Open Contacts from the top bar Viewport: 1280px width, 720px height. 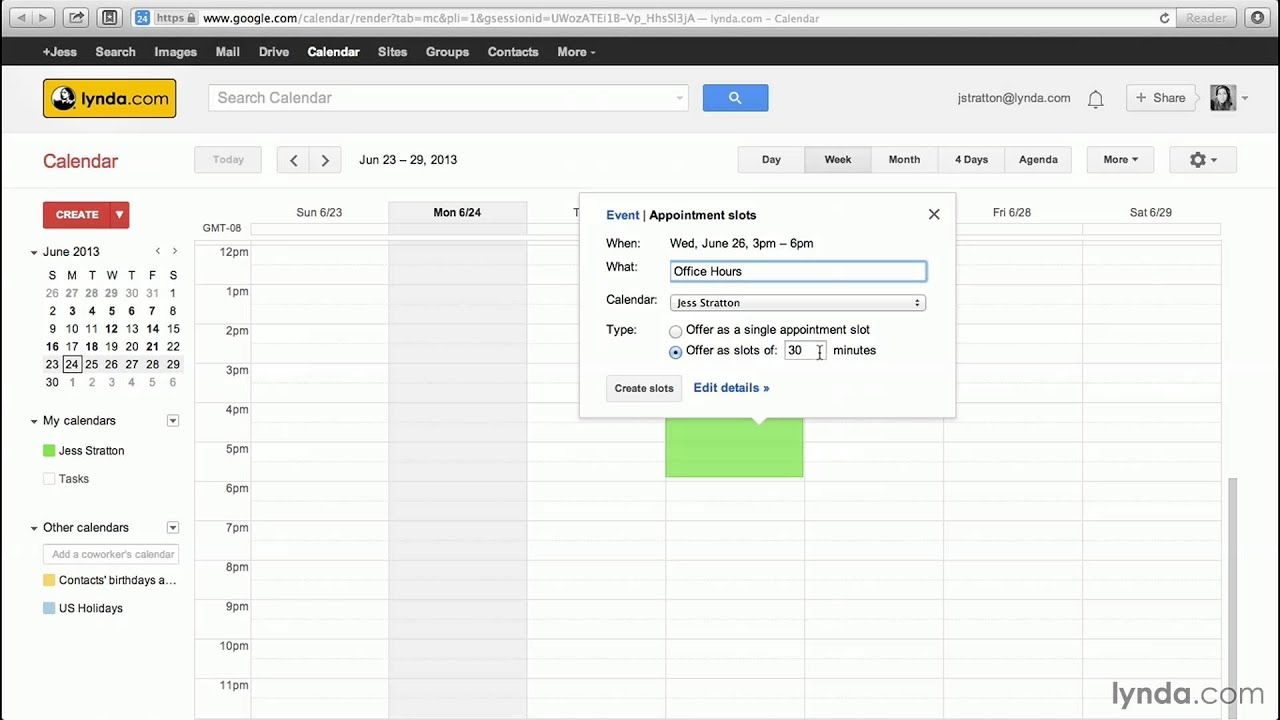pyautogui.click(x=513, y=52)
